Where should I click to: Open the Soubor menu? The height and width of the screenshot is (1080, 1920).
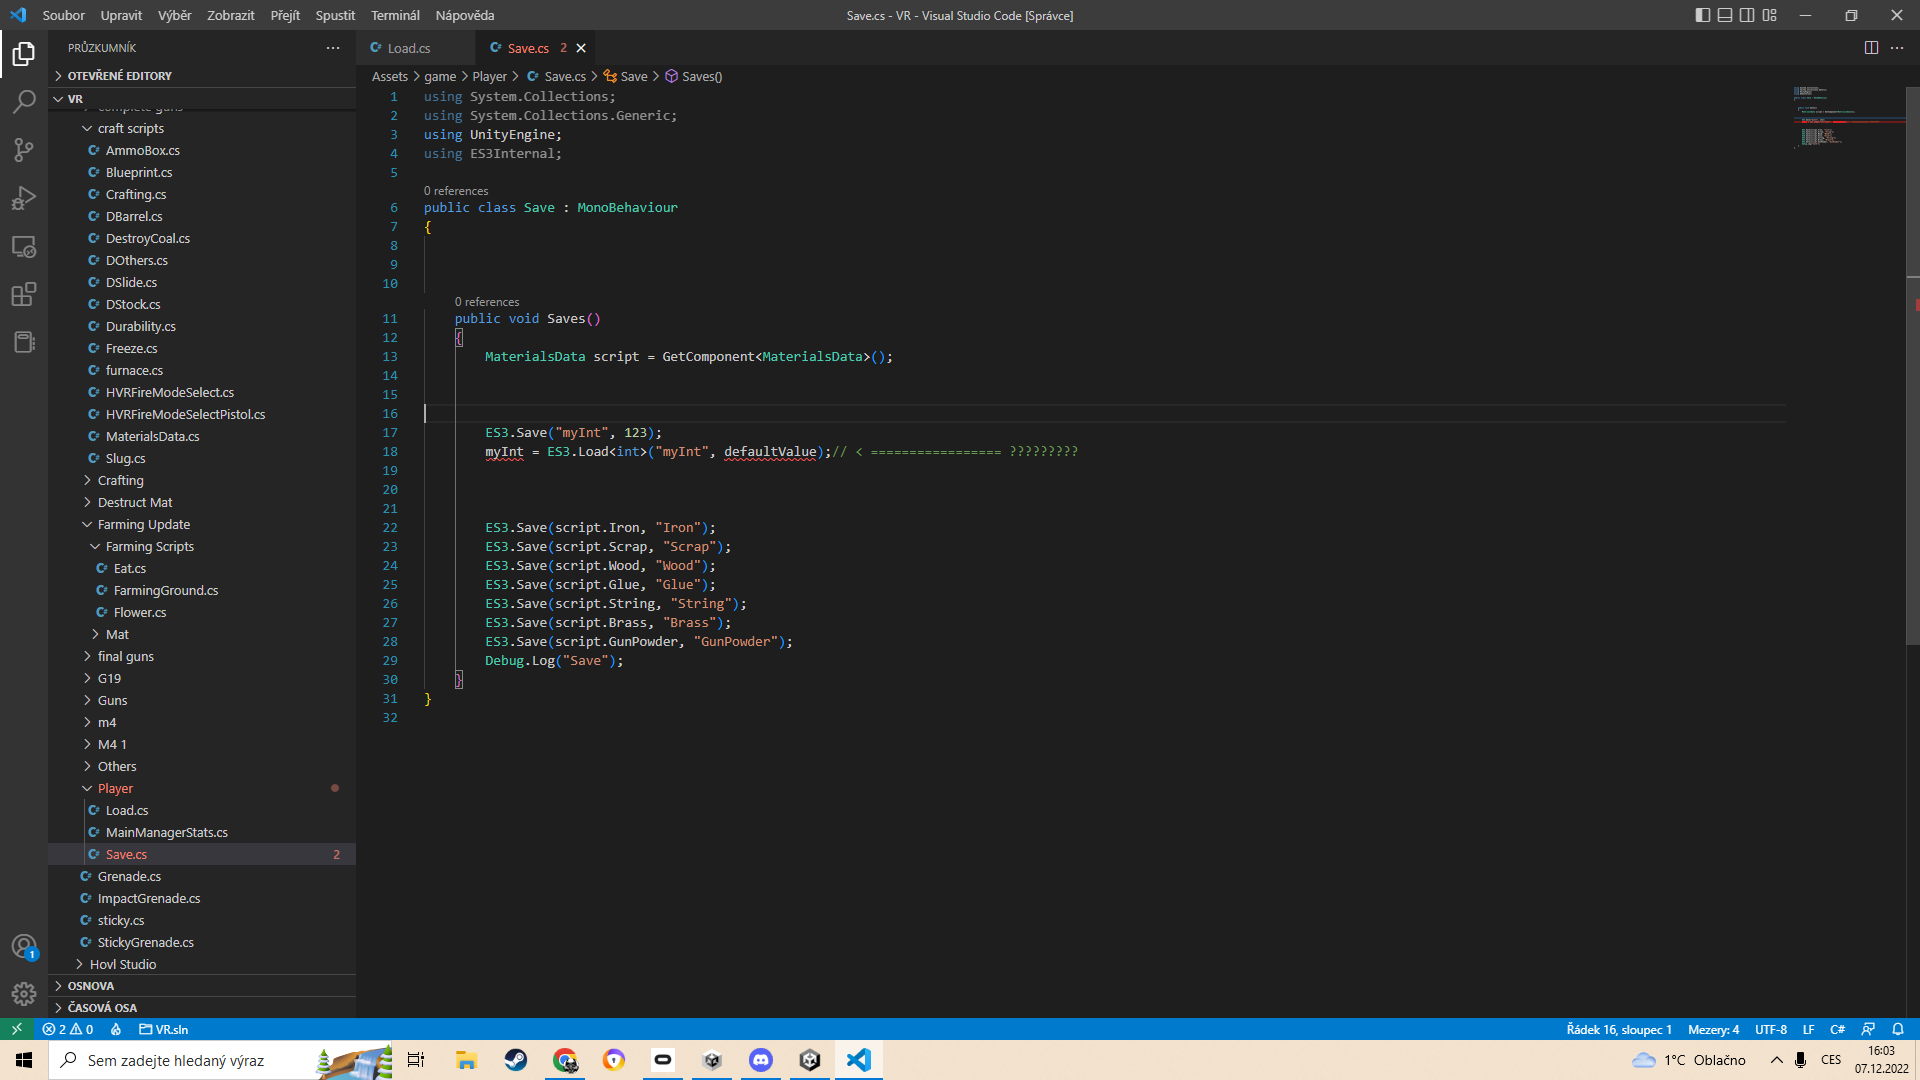click(63, 15)
